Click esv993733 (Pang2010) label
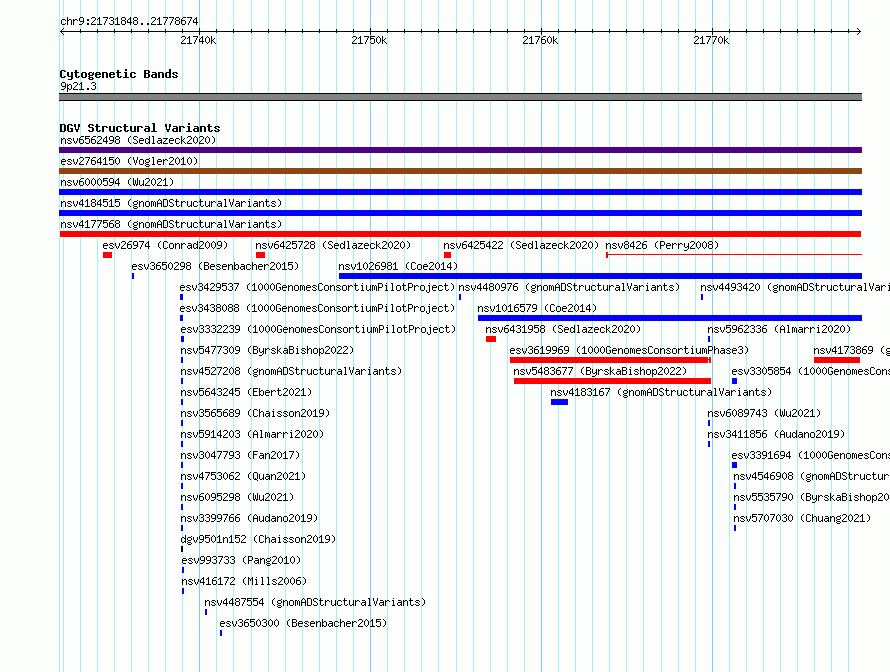 click(x=241, y=560)
